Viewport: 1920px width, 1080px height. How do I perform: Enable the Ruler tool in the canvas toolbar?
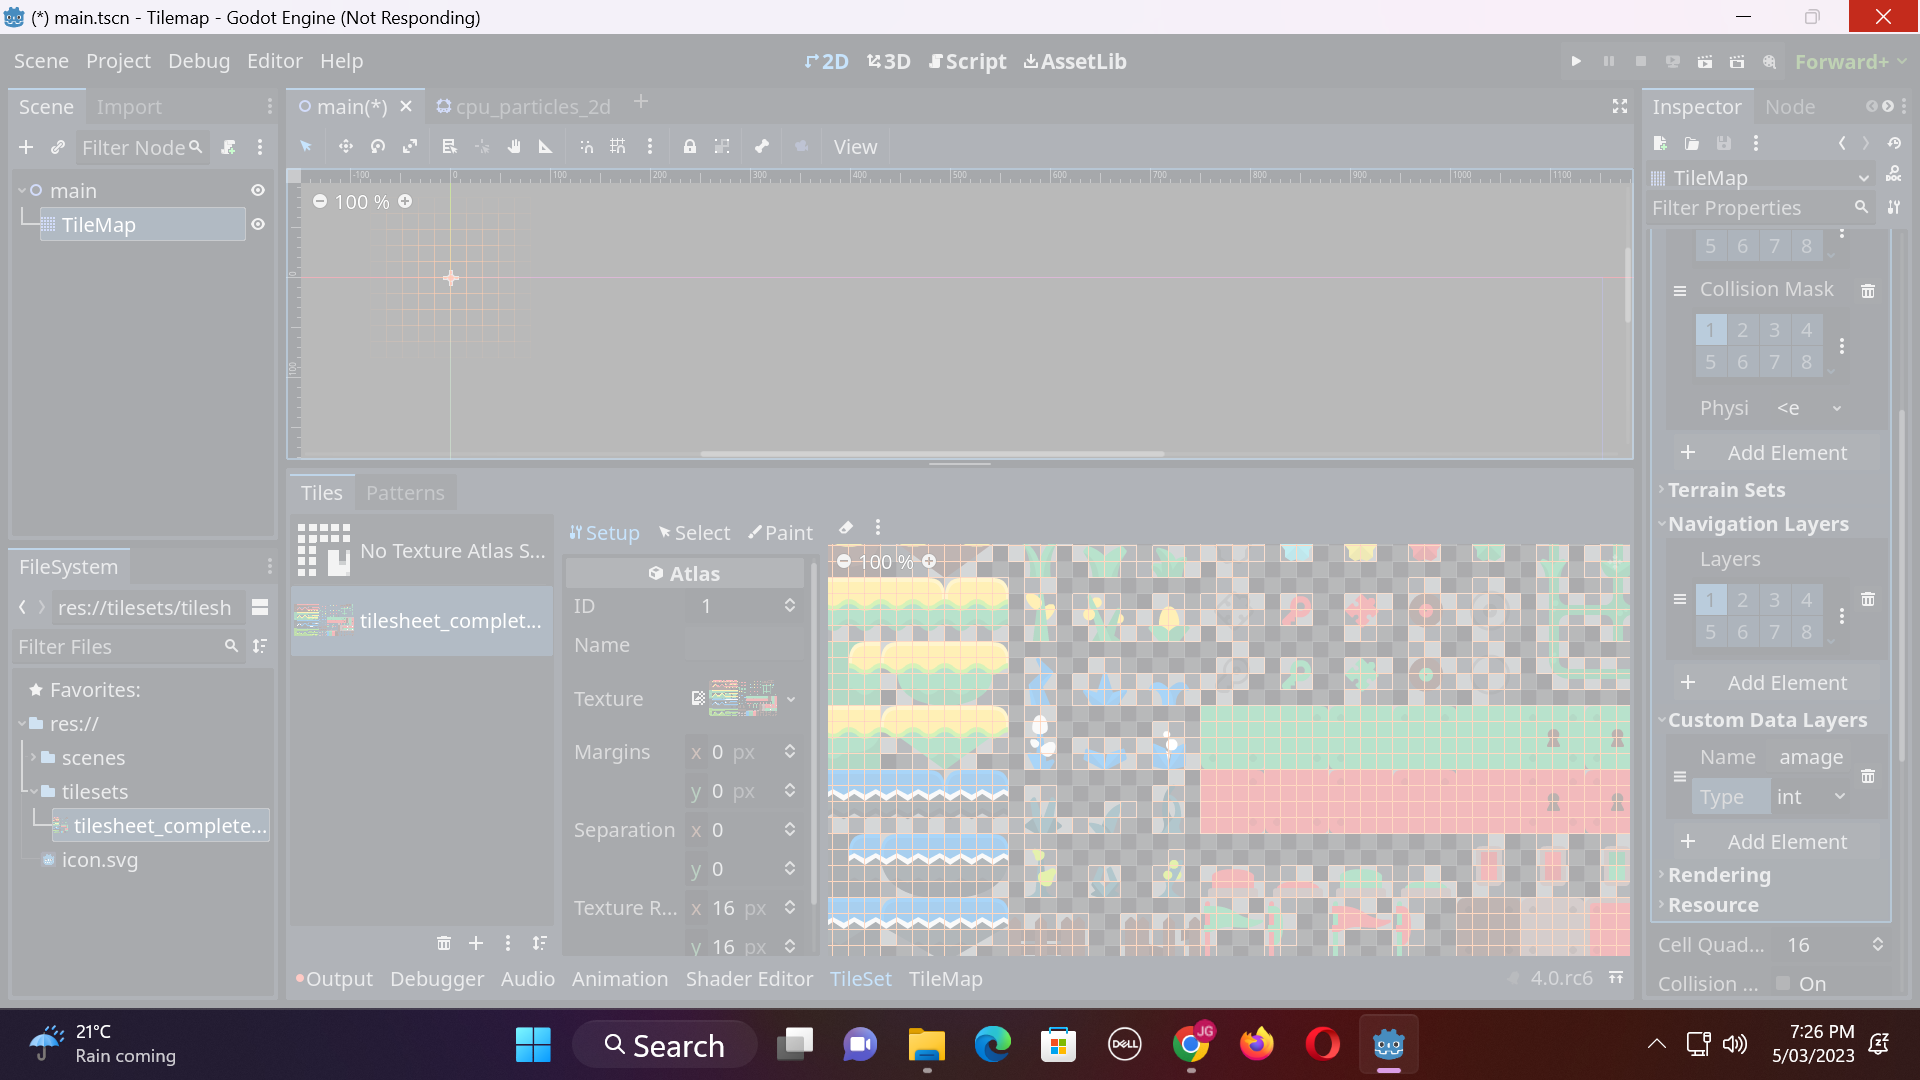[x=545, y=146]
